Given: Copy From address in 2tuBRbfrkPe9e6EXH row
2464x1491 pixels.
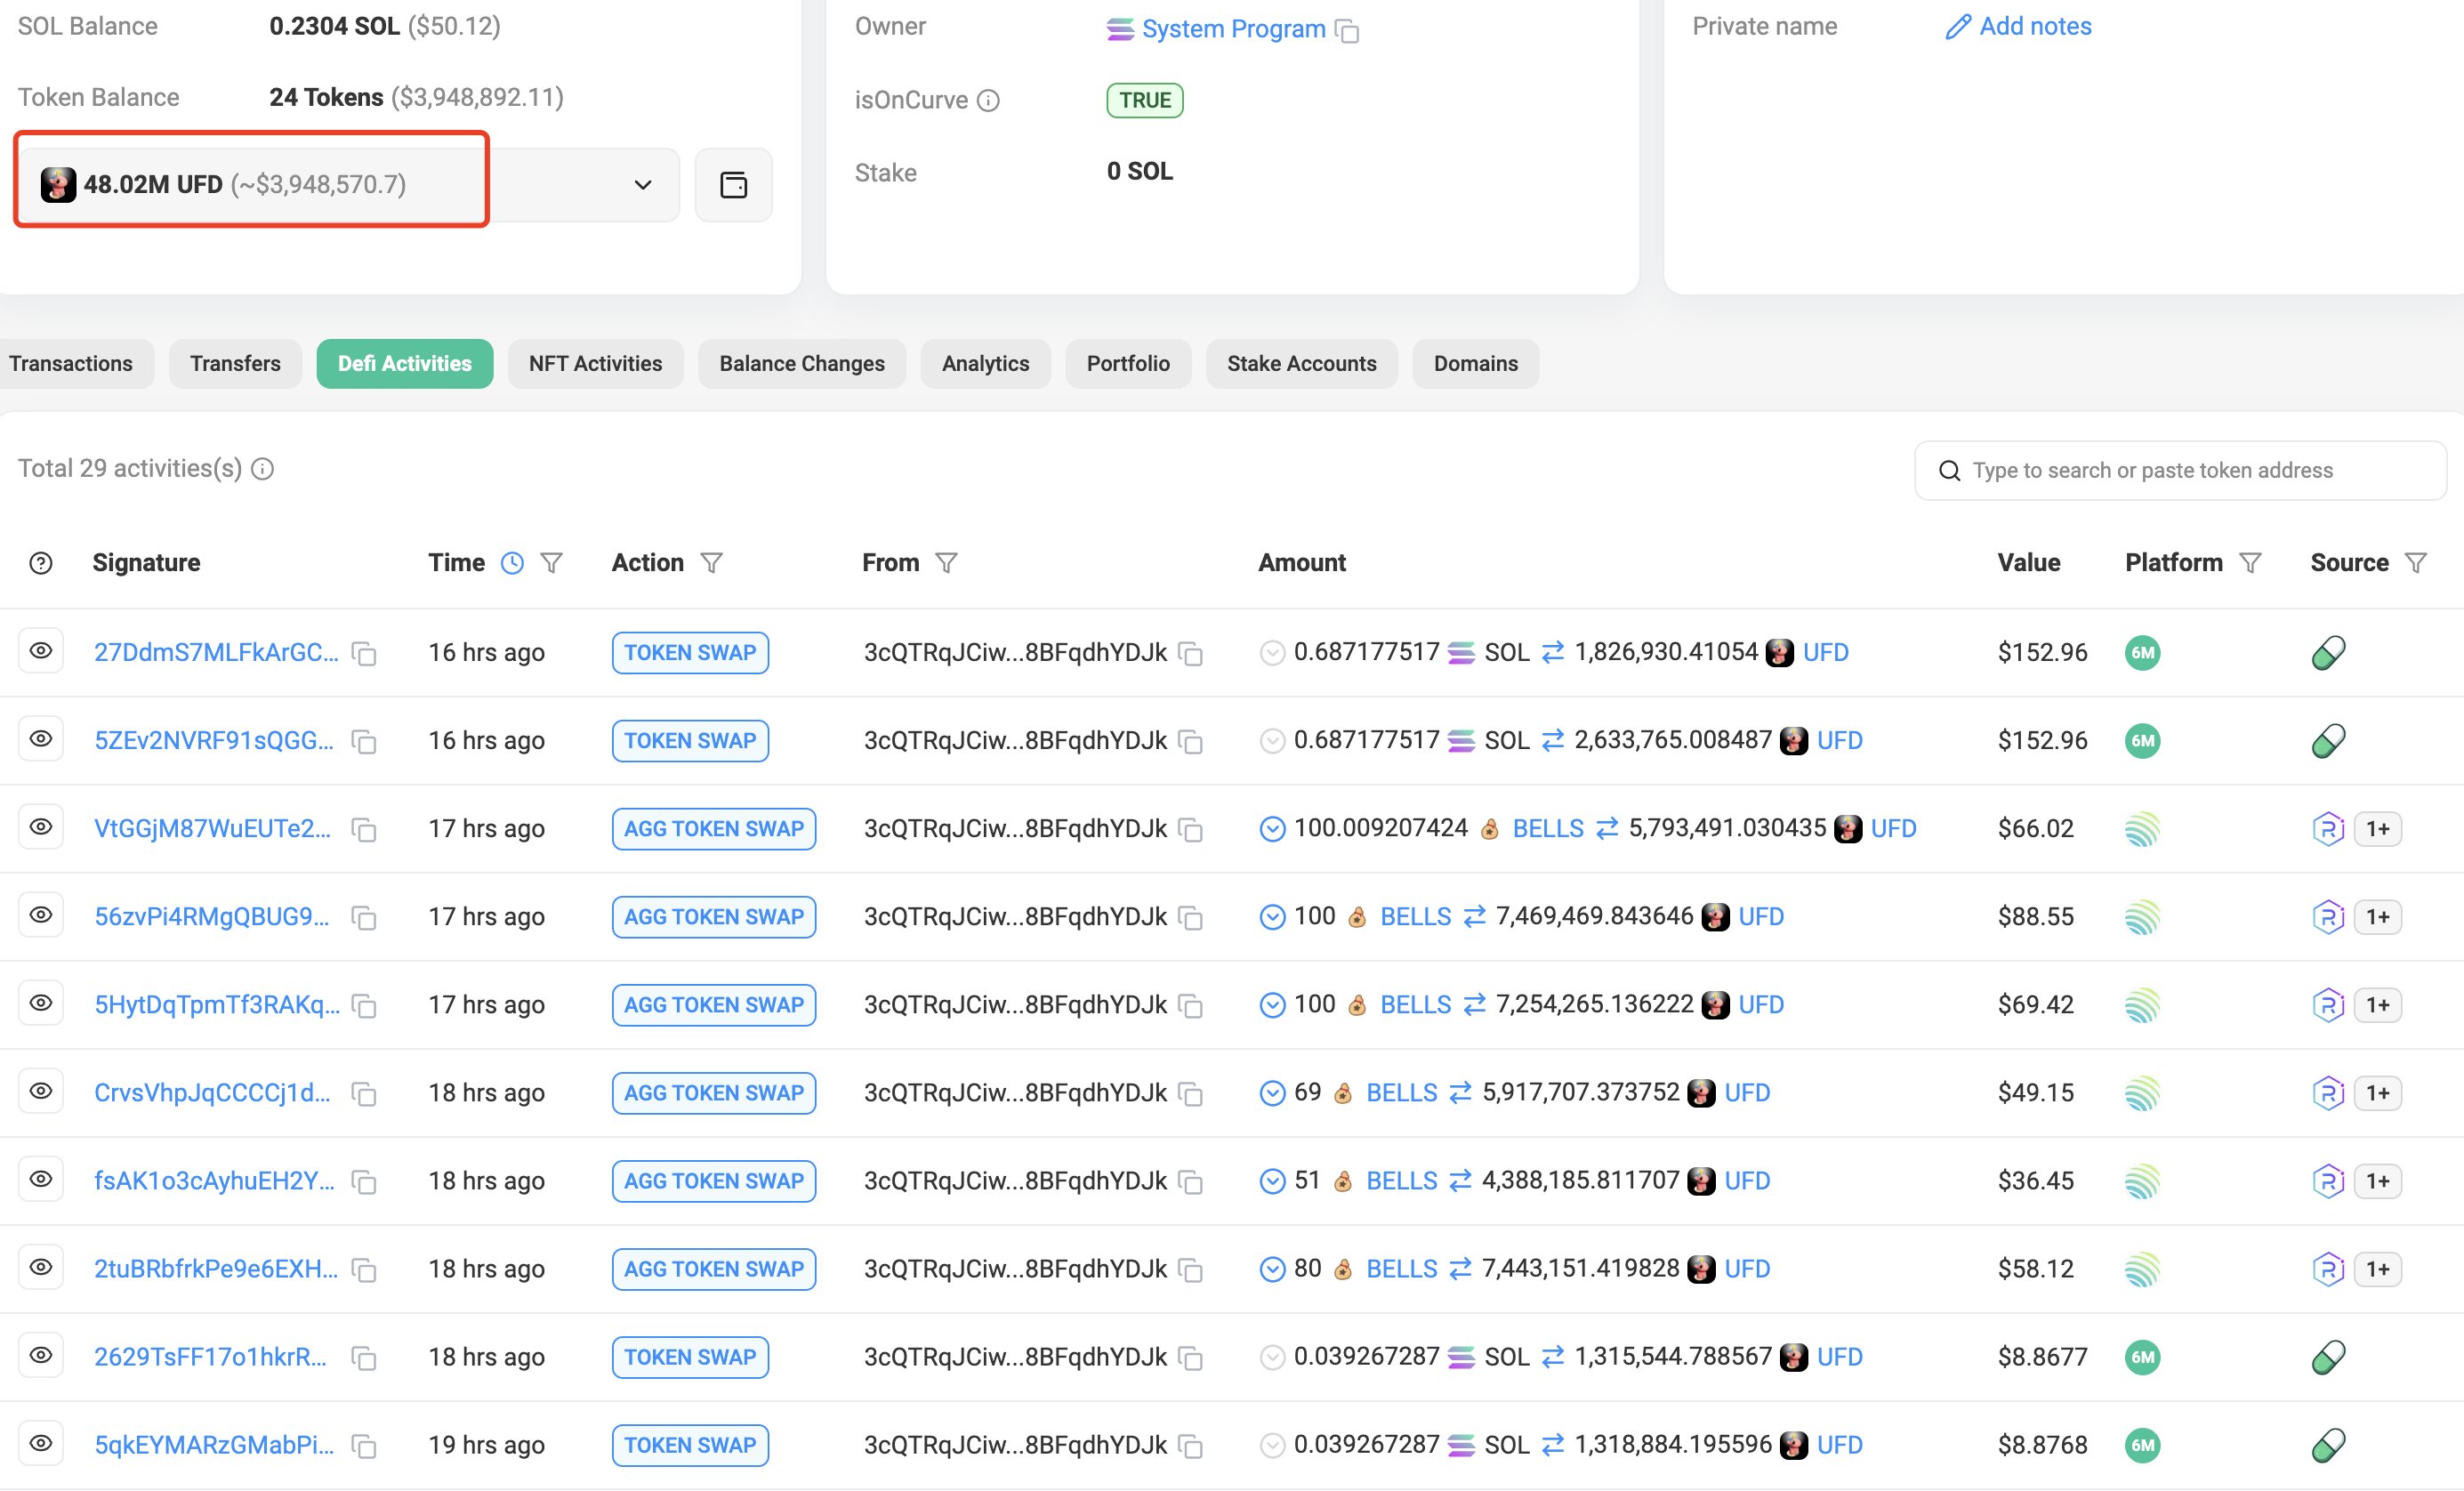Looking at the screenshot, I should [x=1190, y=1270].
